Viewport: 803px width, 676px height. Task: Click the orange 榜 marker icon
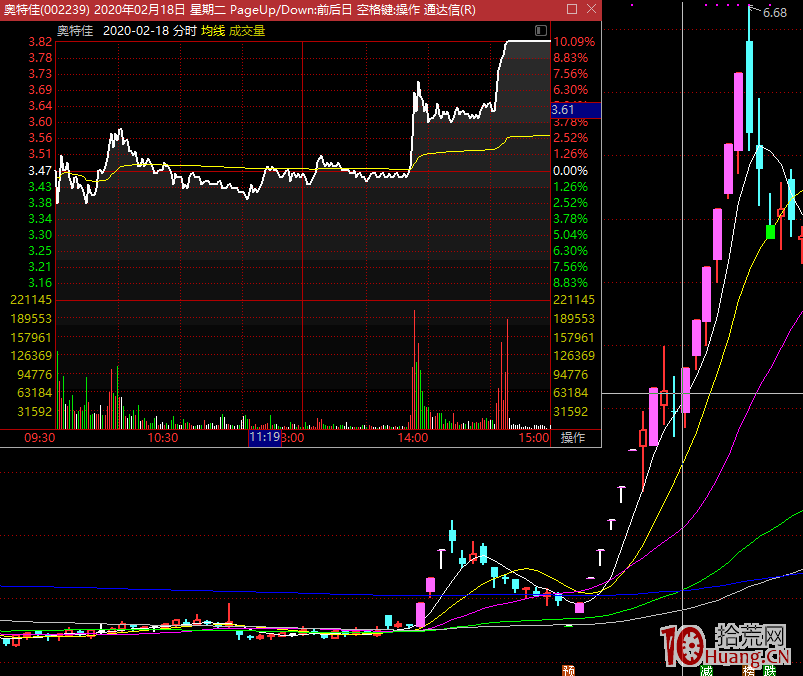(748, 670)
